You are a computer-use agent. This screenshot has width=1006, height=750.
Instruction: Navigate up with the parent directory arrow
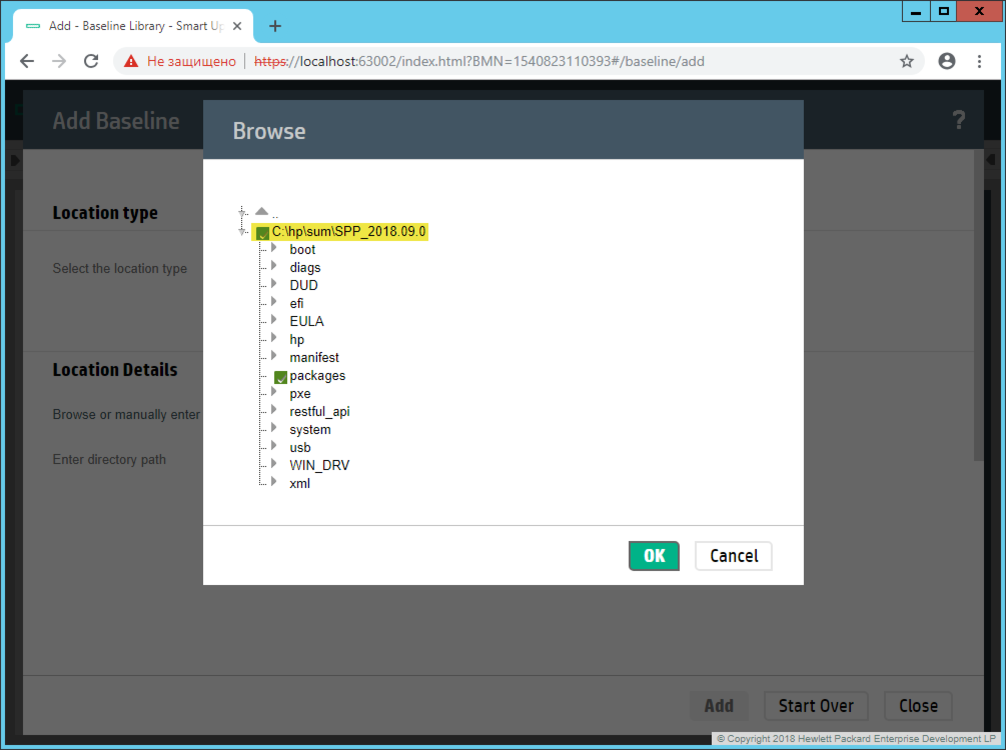coord(261,211)
